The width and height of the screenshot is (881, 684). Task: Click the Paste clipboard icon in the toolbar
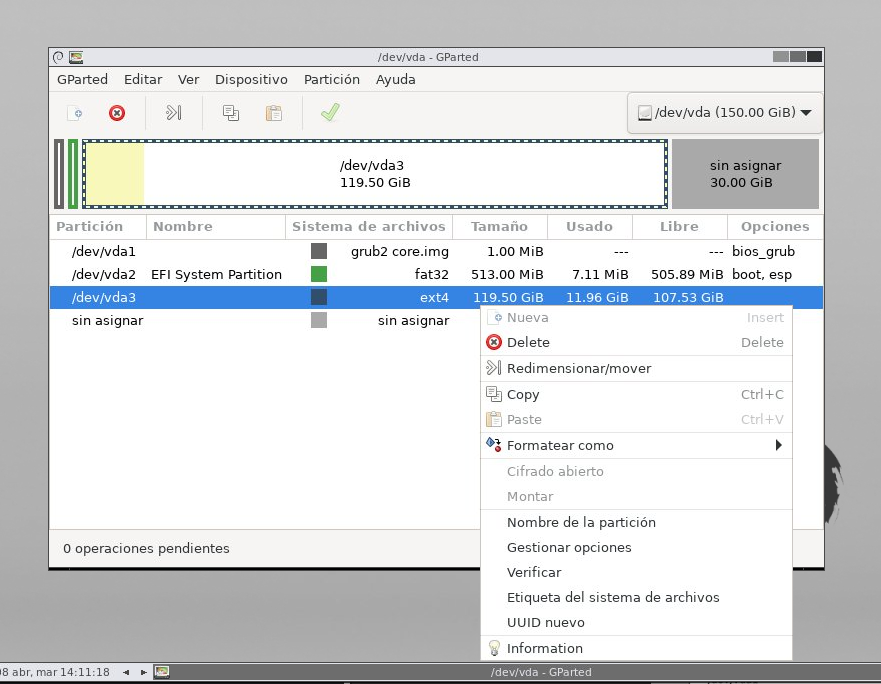pos(272,113)
